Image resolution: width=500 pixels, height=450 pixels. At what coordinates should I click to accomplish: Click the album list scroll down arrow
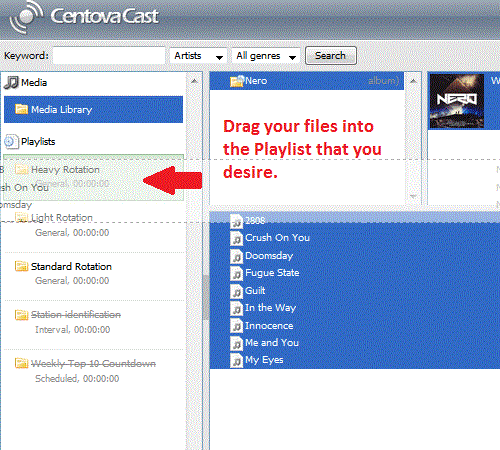coord(413,196)
